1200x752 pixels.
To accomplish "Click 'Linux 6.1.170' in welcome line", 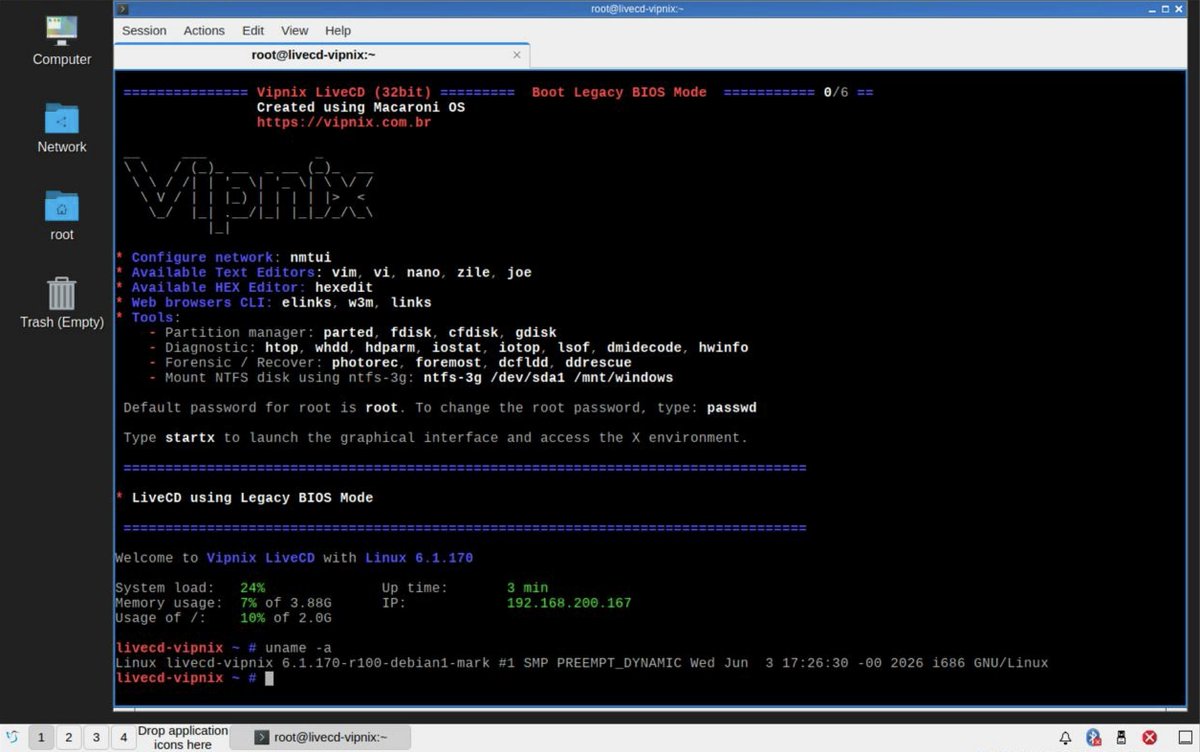I will click(419, 557).
